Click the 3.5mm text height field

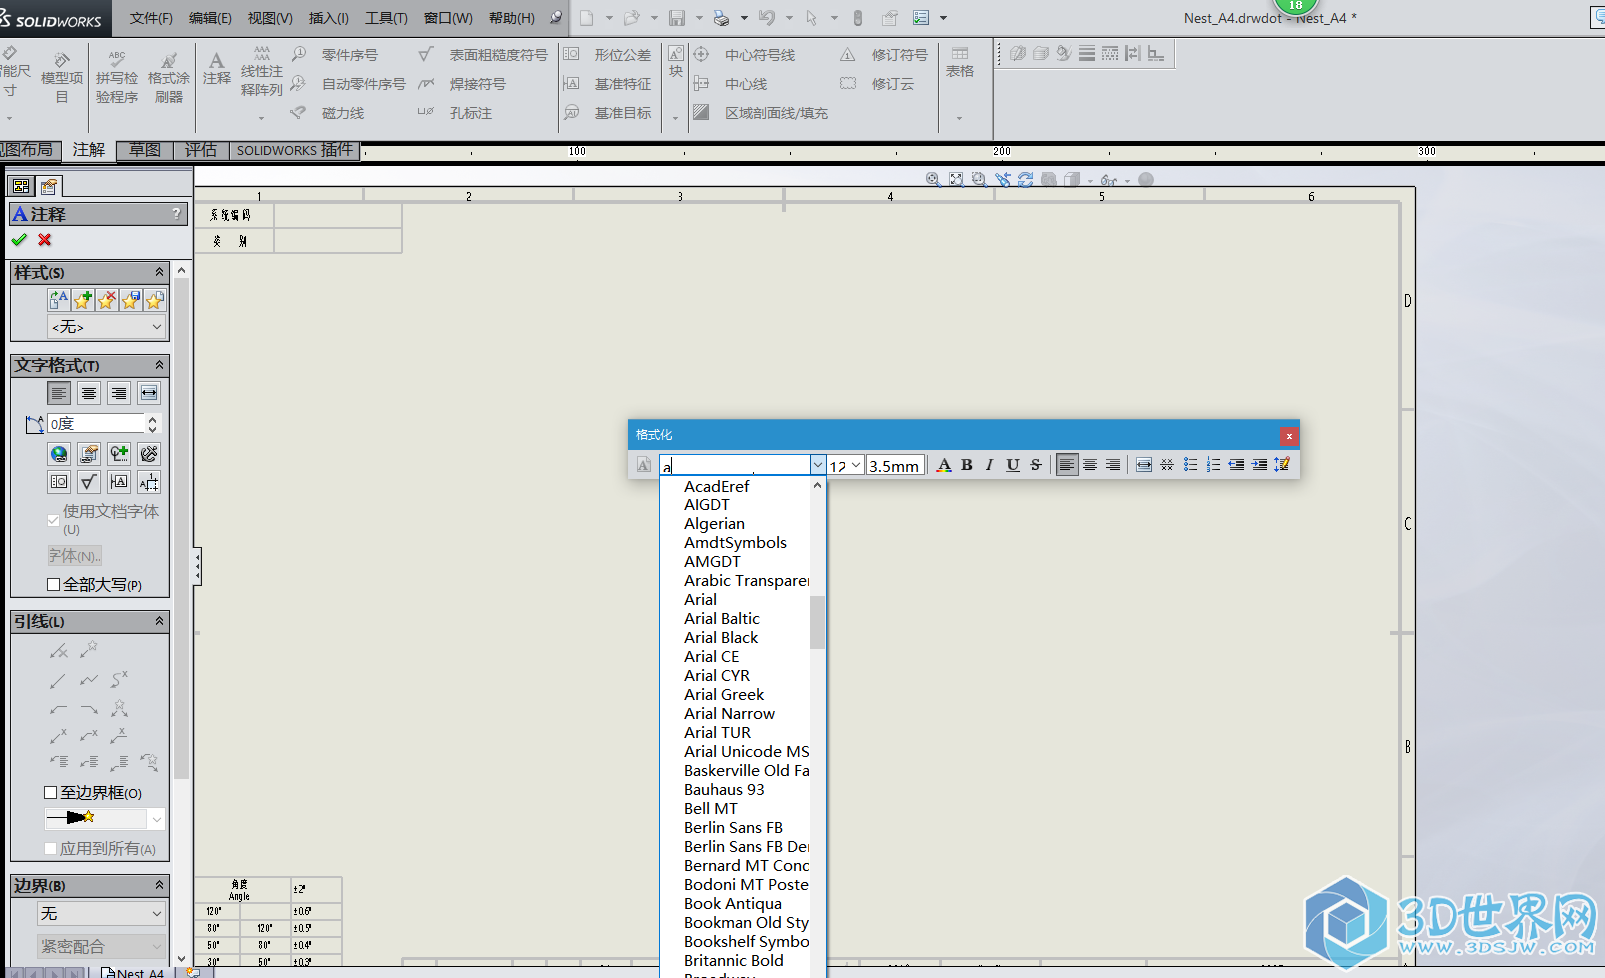click(893, 466)
